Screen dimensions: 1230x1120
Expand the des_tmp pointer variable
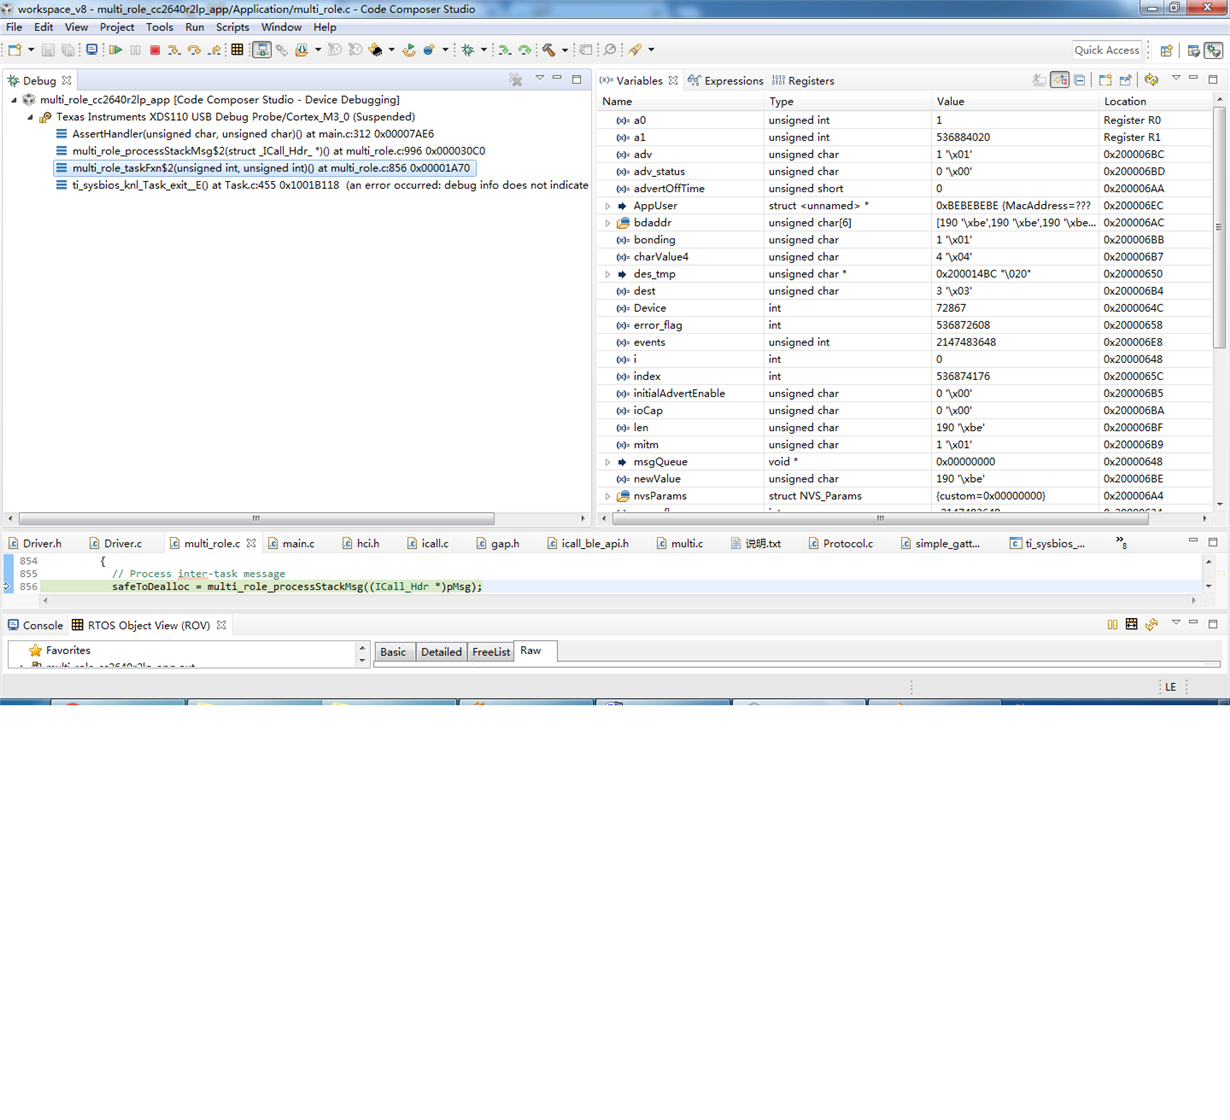[607, 274]
